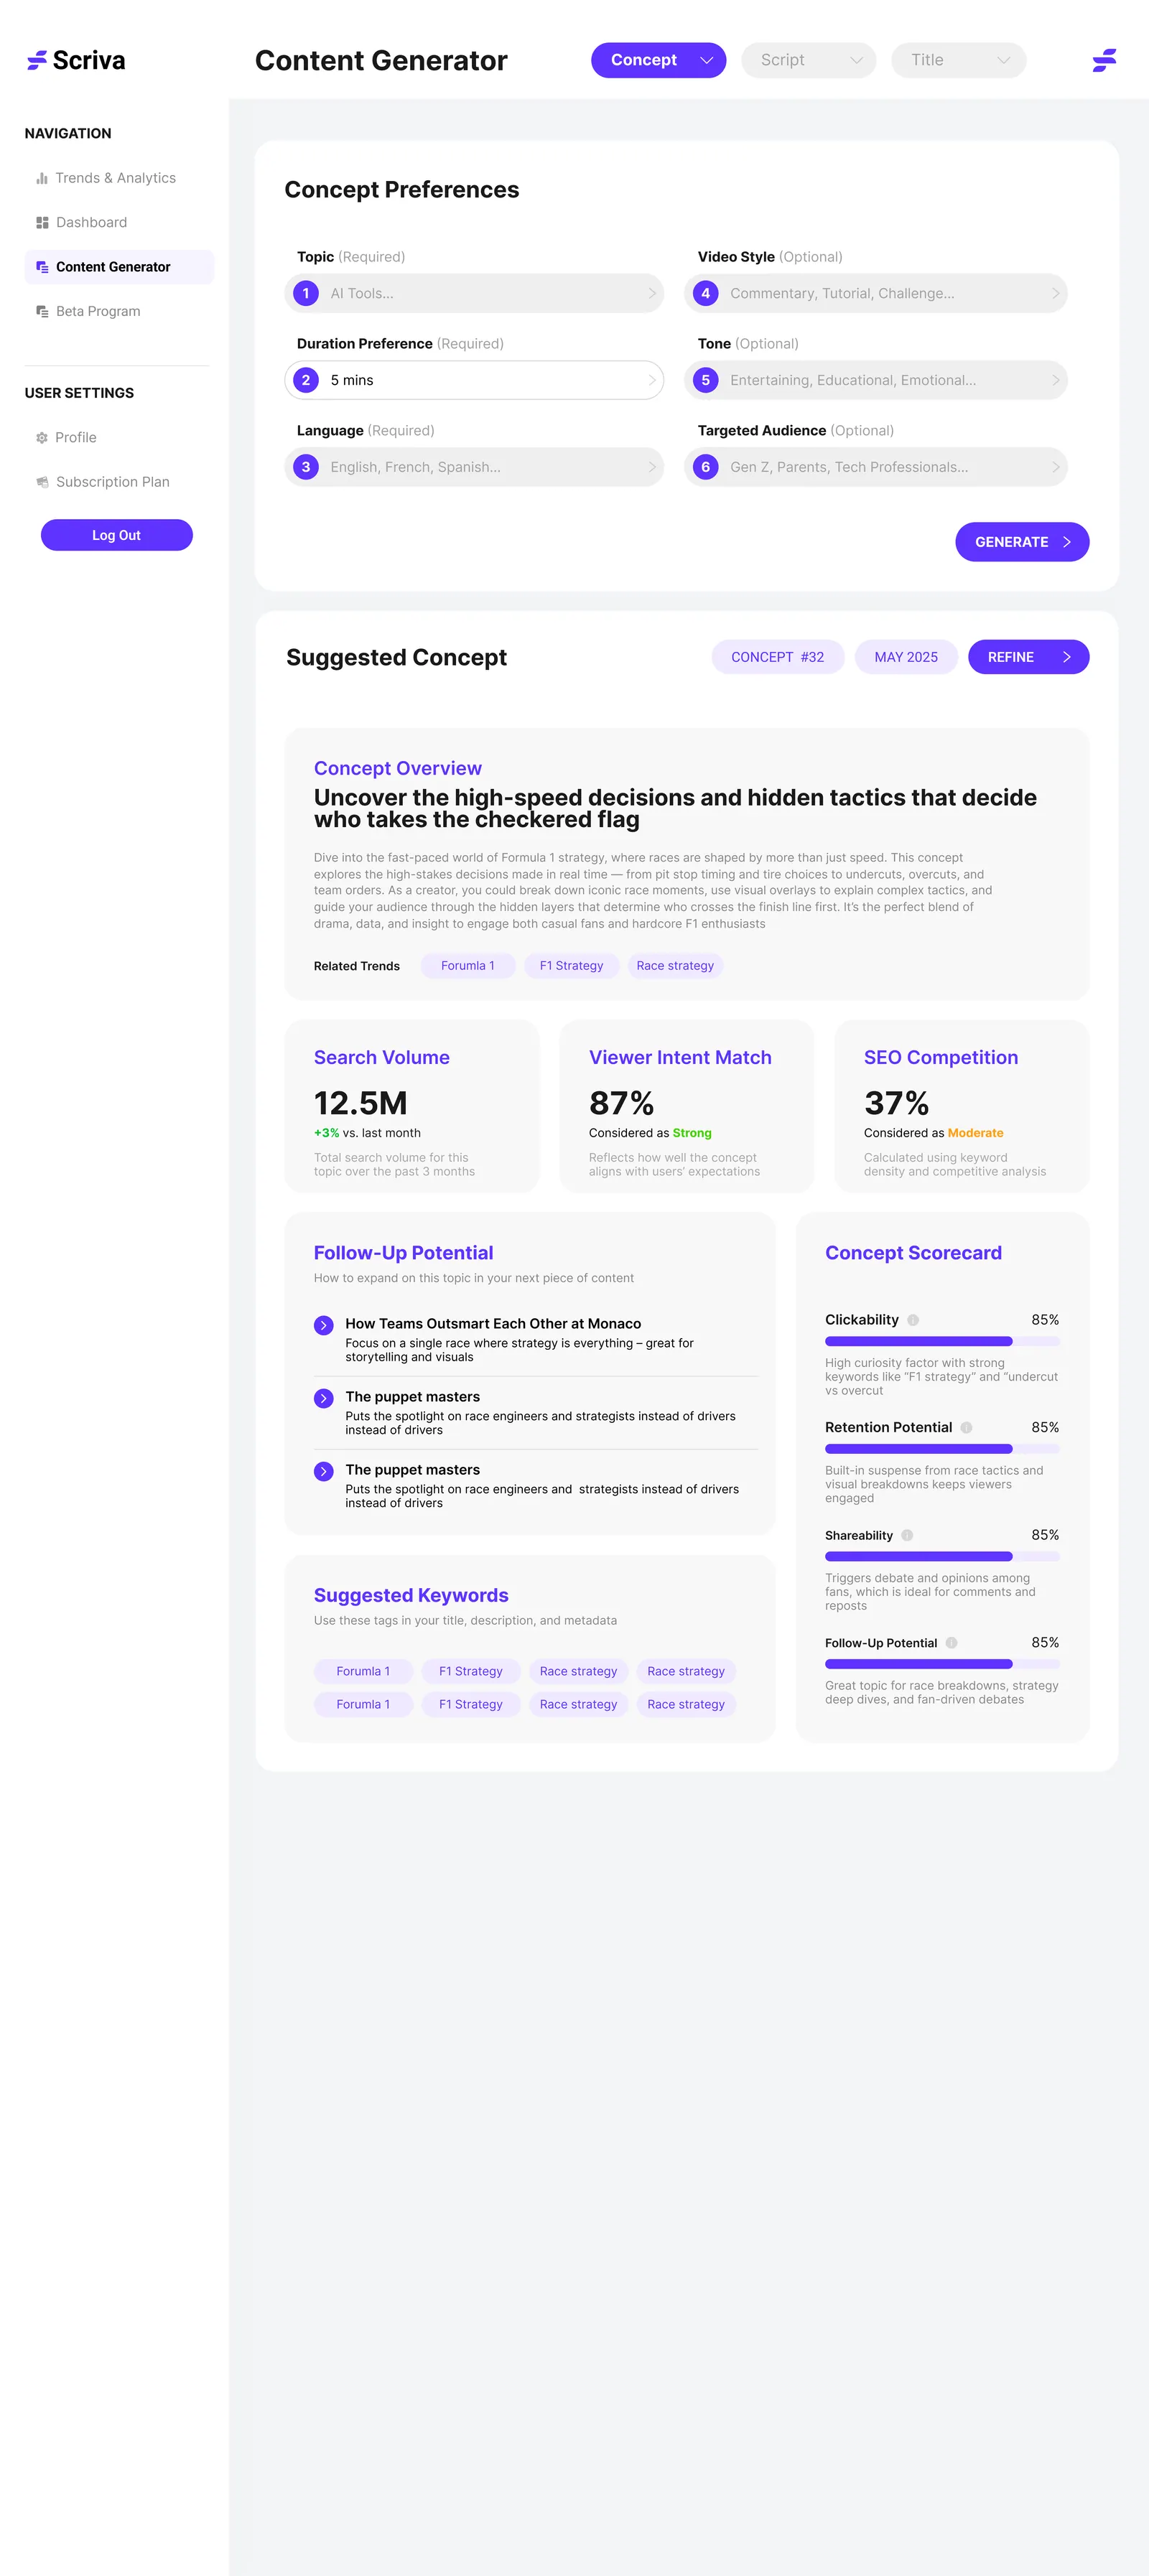
Task: Click the Trends & Analytics bar chart icon
Action: (x=42, y=178)
